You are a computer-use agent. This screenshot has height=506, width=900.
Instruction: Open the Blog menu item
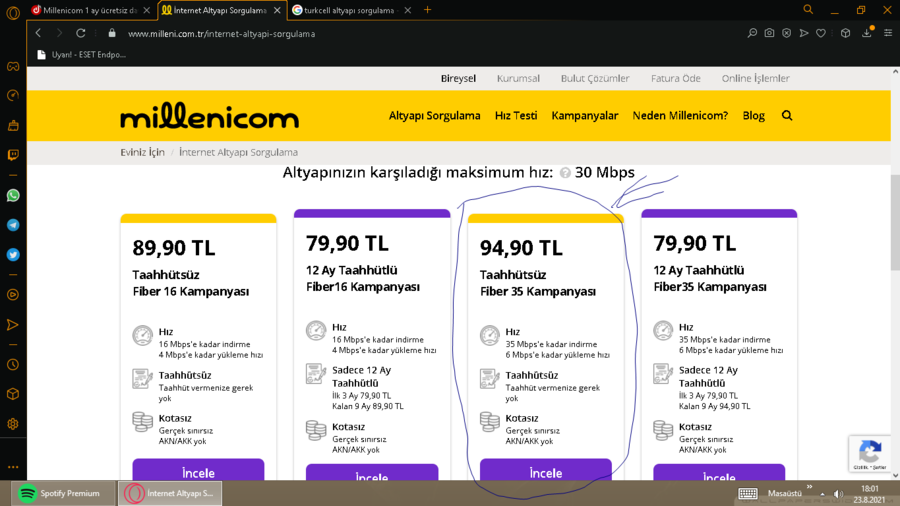pos(754,116)
